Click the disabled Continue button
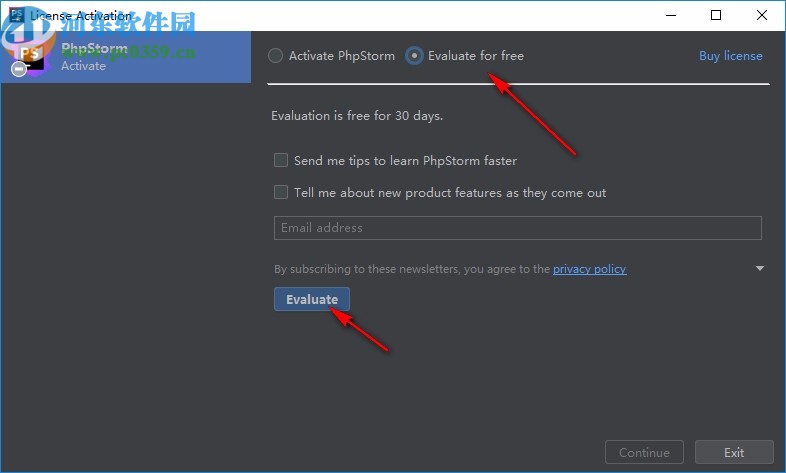The width and height of the screenshot is (786, 473). click(644, 452)
